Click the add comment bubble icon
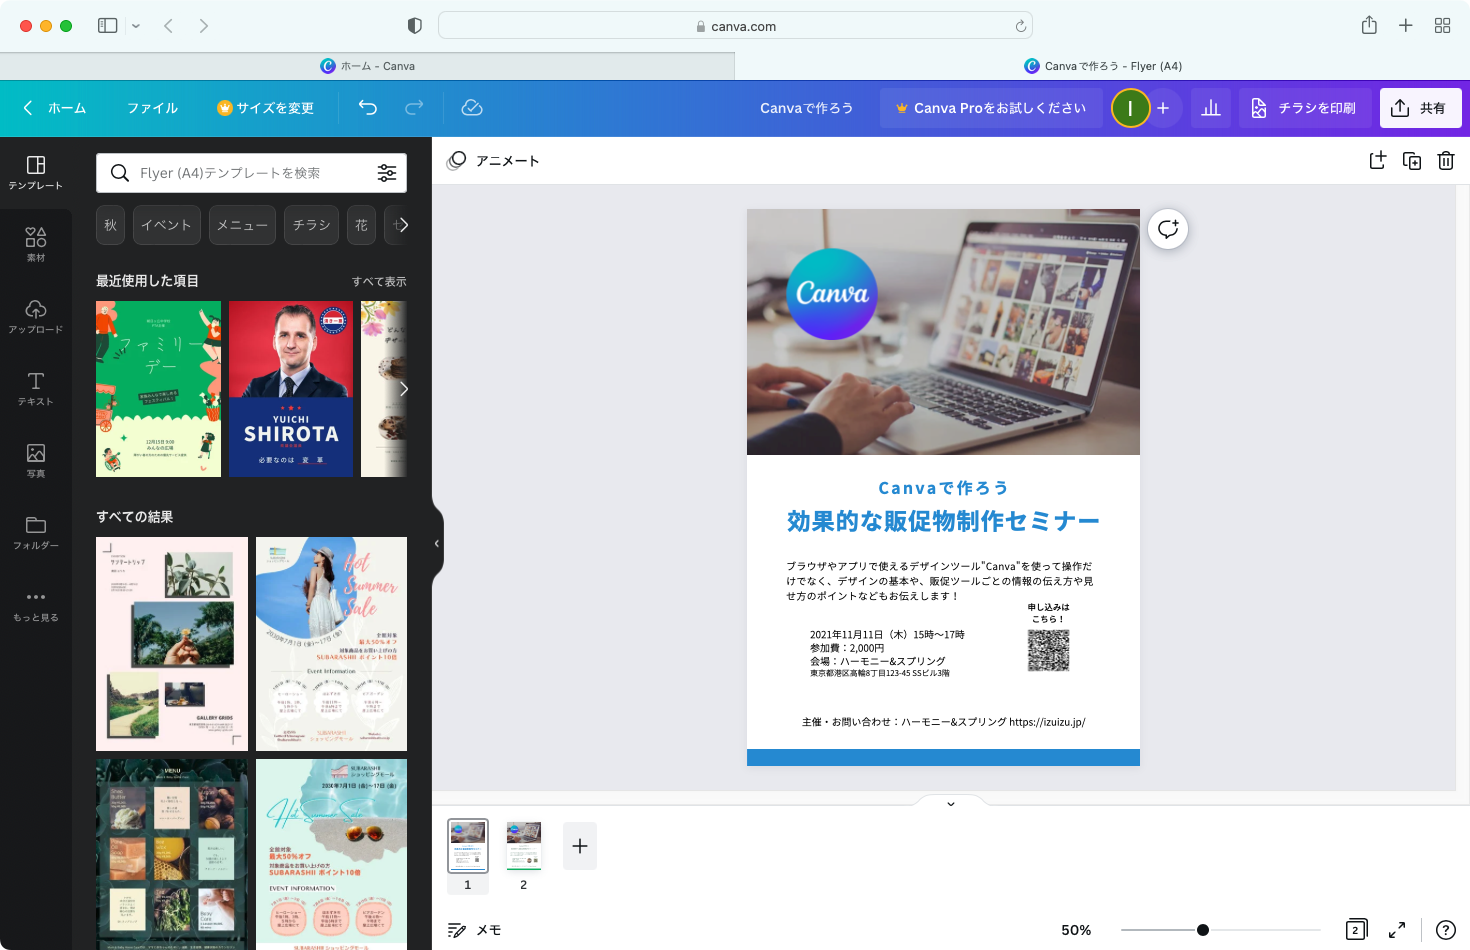Screen dimensions: 1470x950 (x=1168, y=229)
